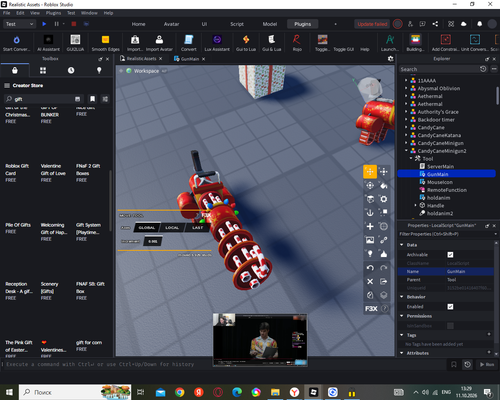Click the Start Converter plugin icon

pos(16,40)
